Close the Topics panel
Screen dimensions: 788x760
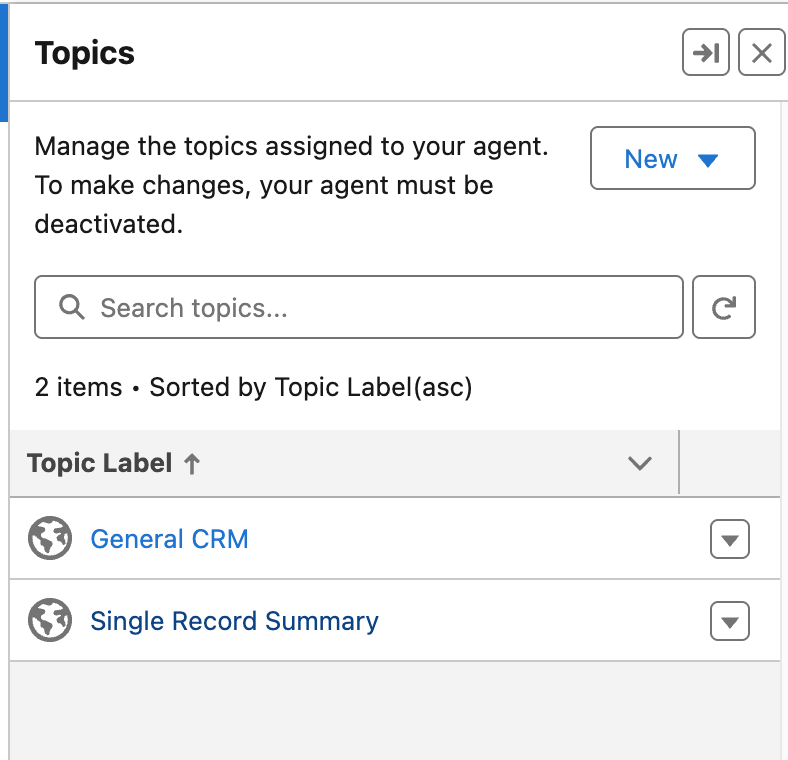(x=761, y=53)
